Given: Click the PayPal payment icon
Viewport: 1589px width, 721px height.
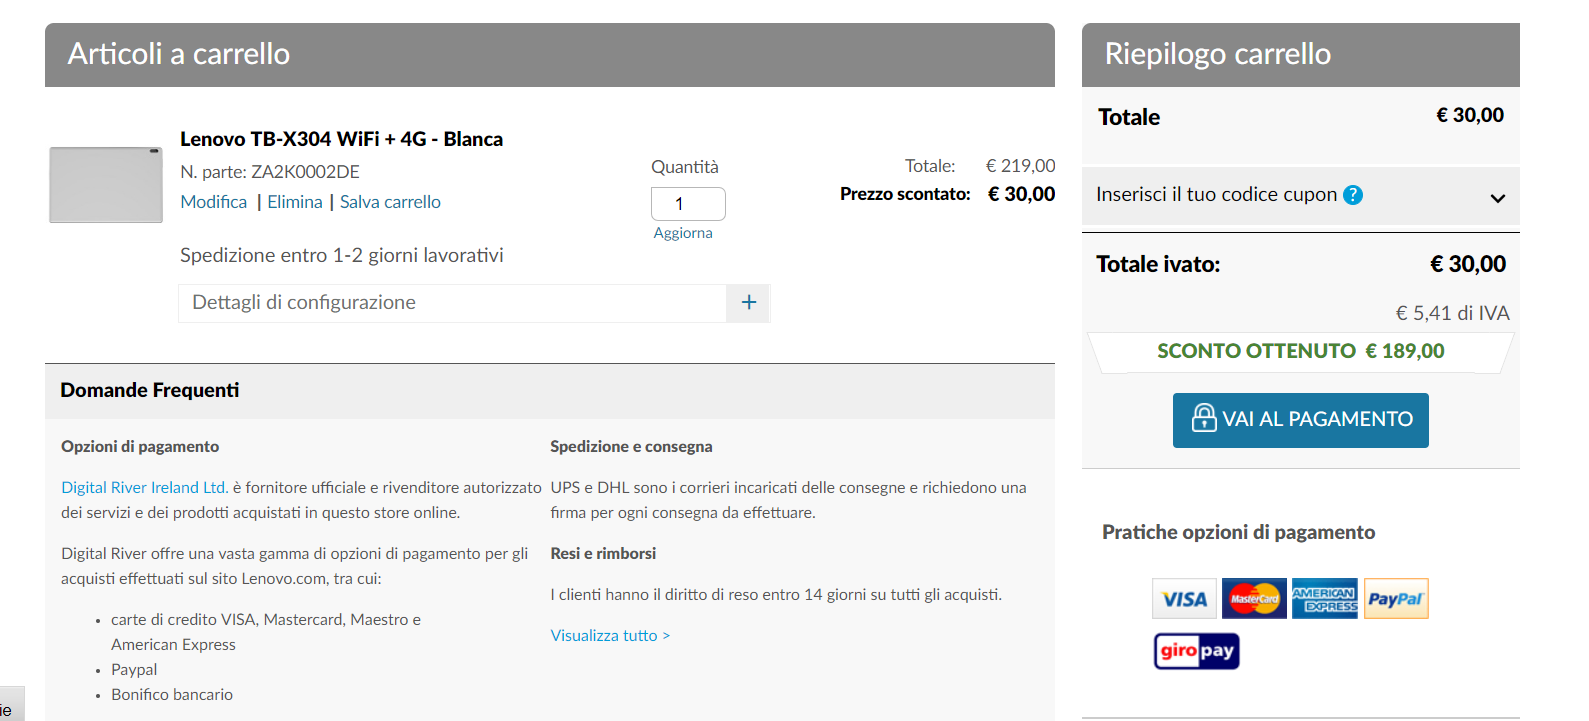Looking at the screenshot, I should pos(1395,599).
